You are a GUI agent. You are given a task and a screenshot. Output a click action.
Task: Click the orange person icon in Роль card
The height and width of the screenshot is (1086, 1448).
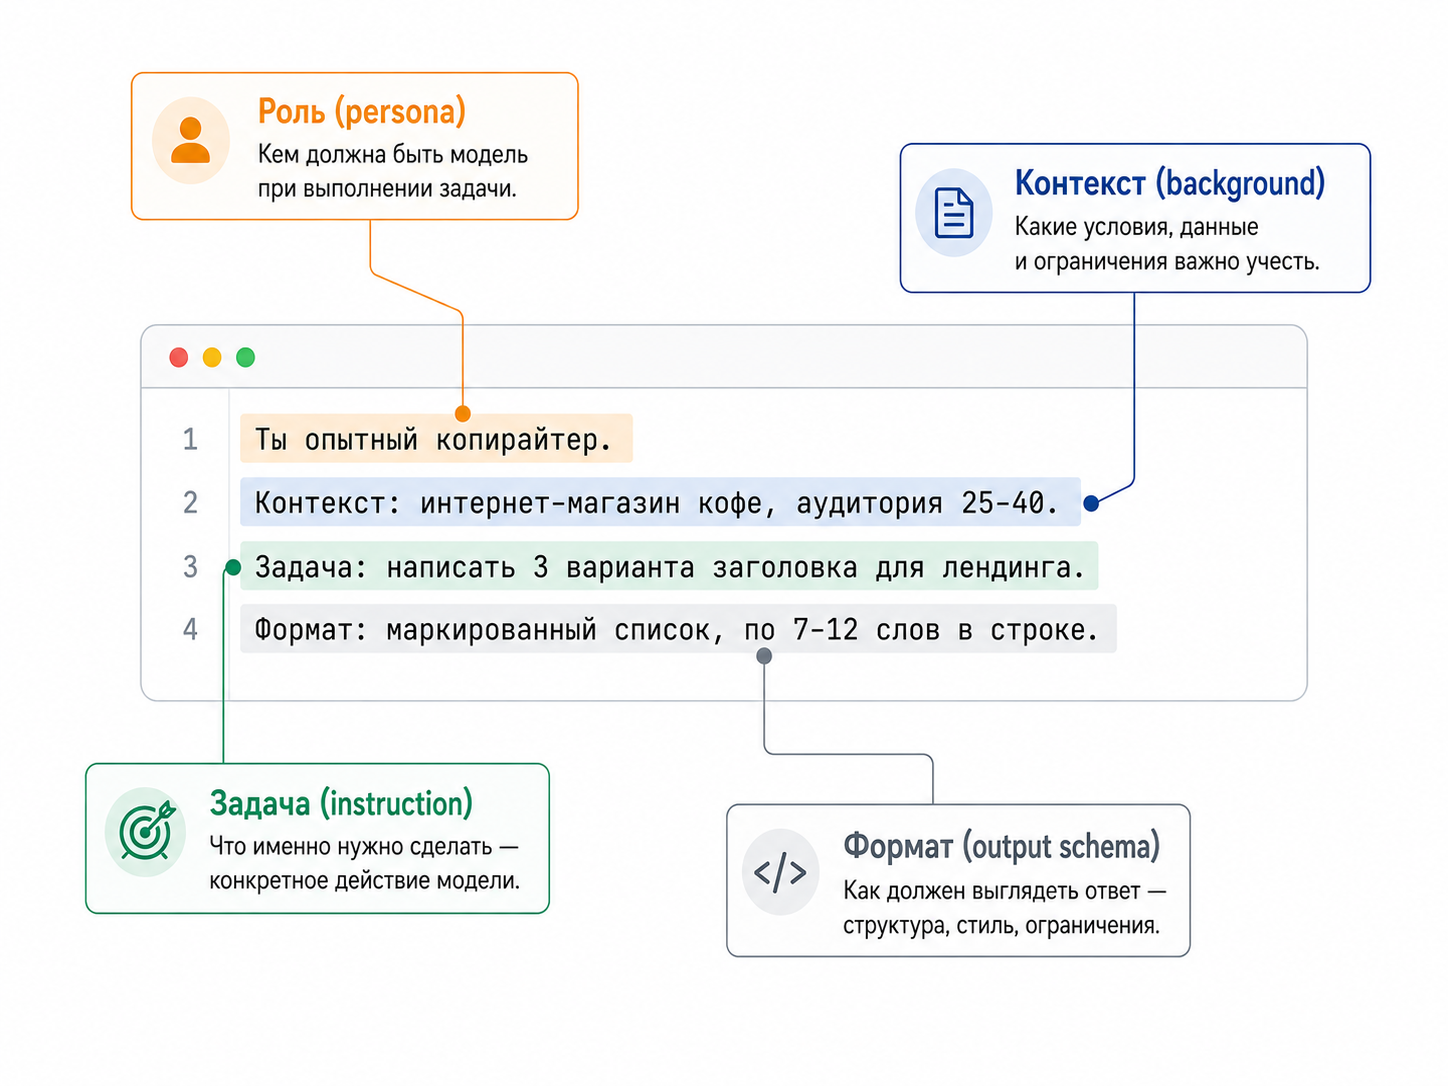pos(190,140)
